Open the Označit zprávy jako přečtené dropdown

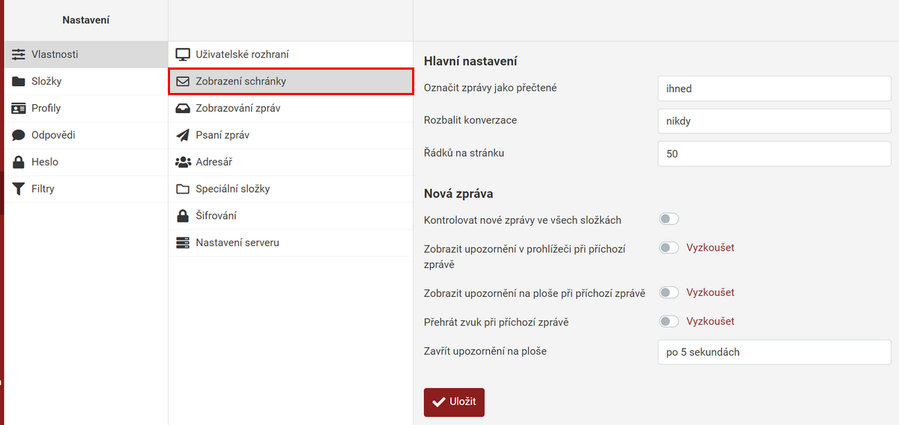[x=773, y=88]
